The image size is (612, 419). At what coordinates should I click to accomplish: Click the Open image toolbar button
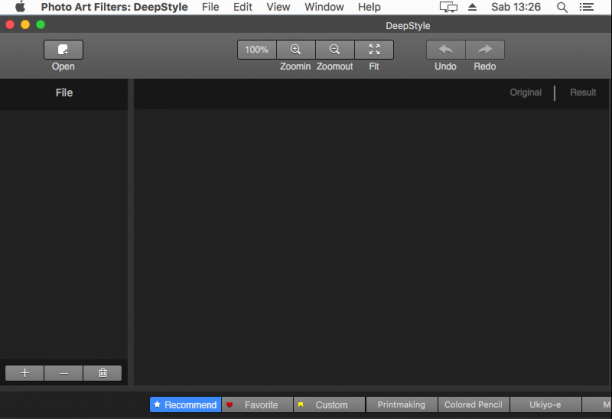(x=63, y=50)
